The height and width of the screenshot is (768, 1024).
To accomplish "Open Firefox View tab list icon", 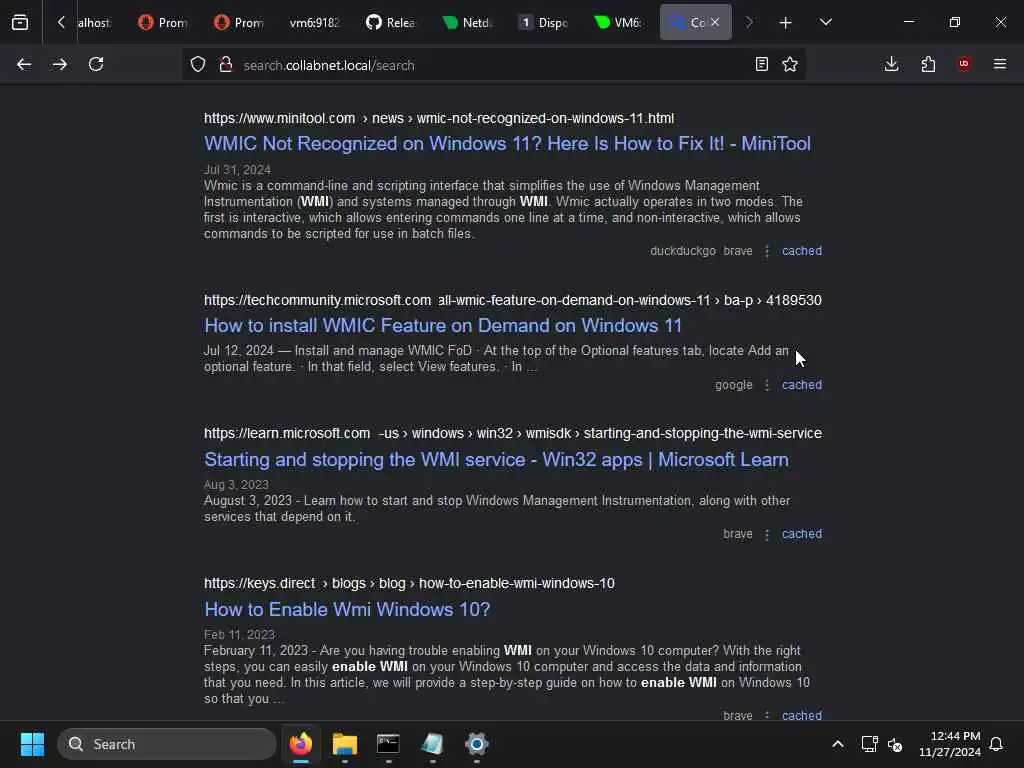I will coord(20,22).
